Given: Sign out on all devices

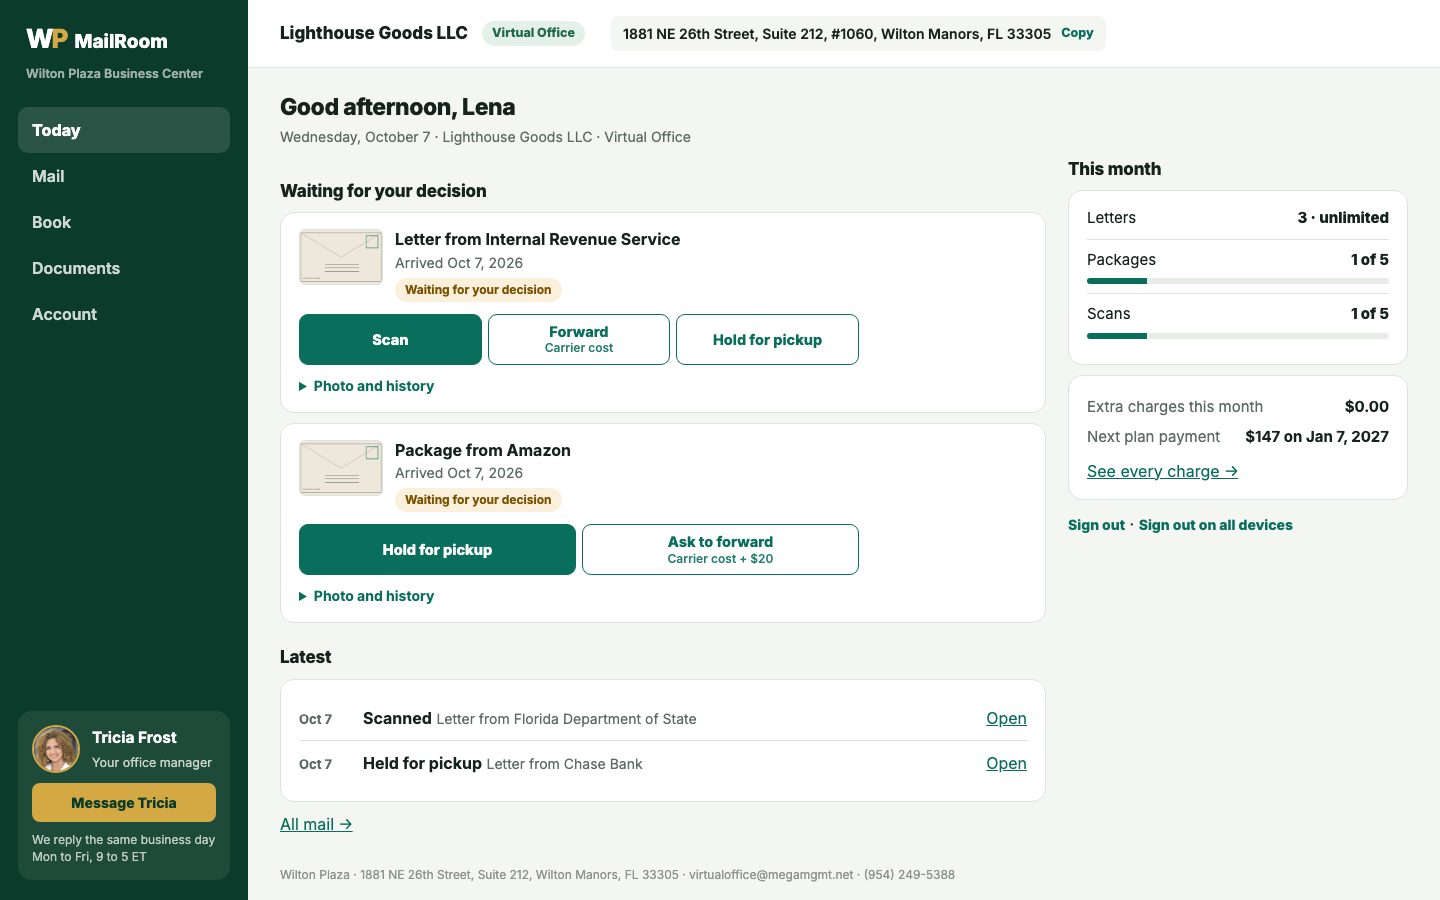Looking at the screenshot, I should [x=1215, y=525].
